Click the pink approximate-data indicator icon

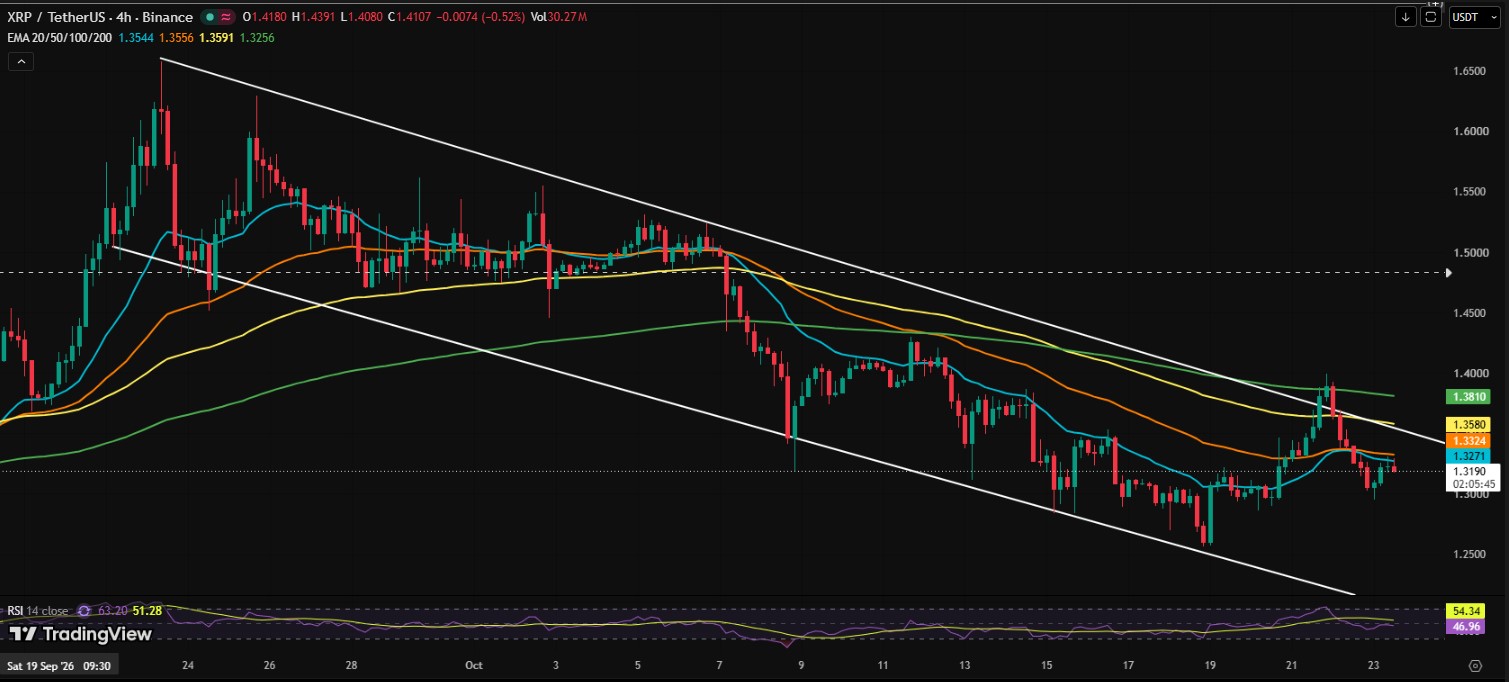[226, 17]
